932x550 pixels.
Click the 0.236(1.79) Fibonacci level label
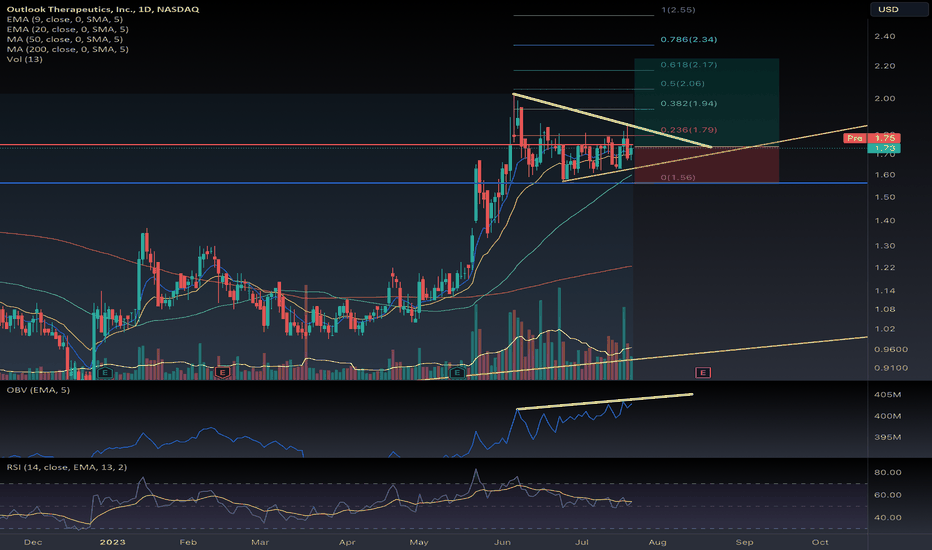click(689, 130)
